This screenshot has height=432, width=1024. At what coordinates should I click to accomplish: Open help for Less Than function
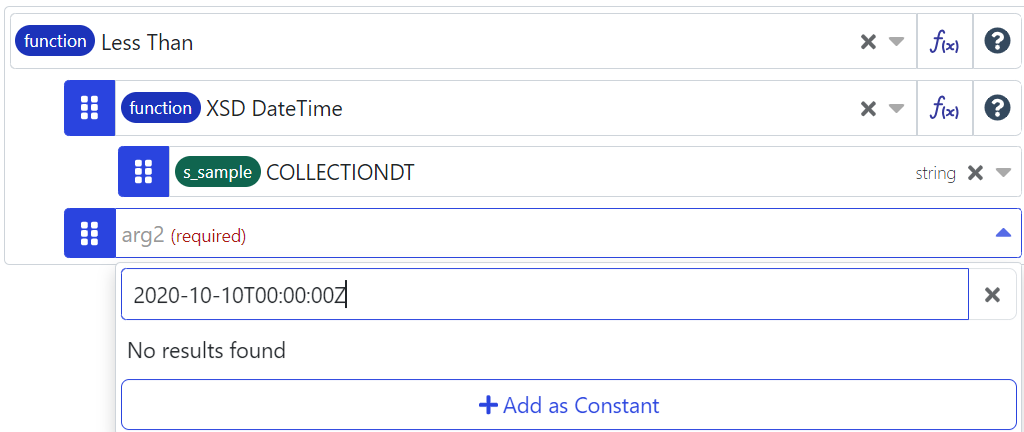point(997,41)
